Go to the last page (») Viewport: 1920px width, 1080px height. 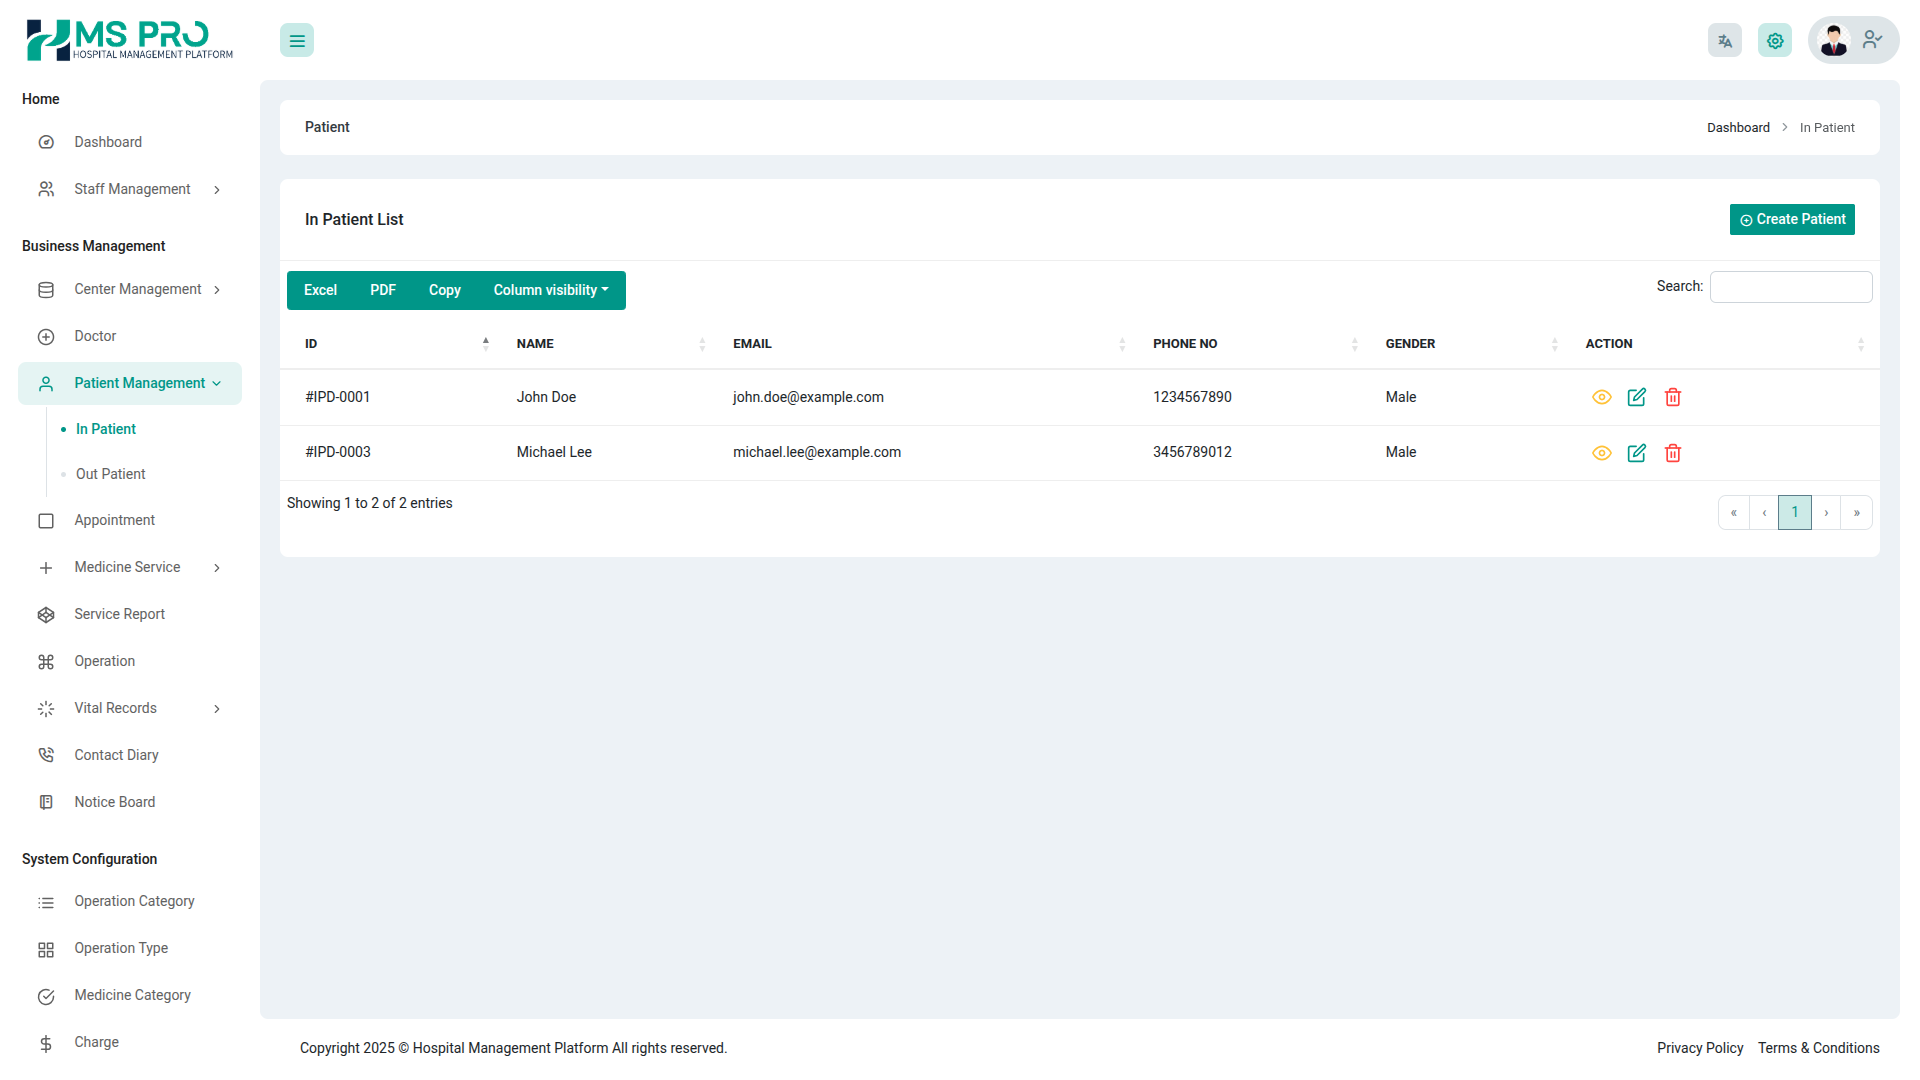[x=1857, y=513]
